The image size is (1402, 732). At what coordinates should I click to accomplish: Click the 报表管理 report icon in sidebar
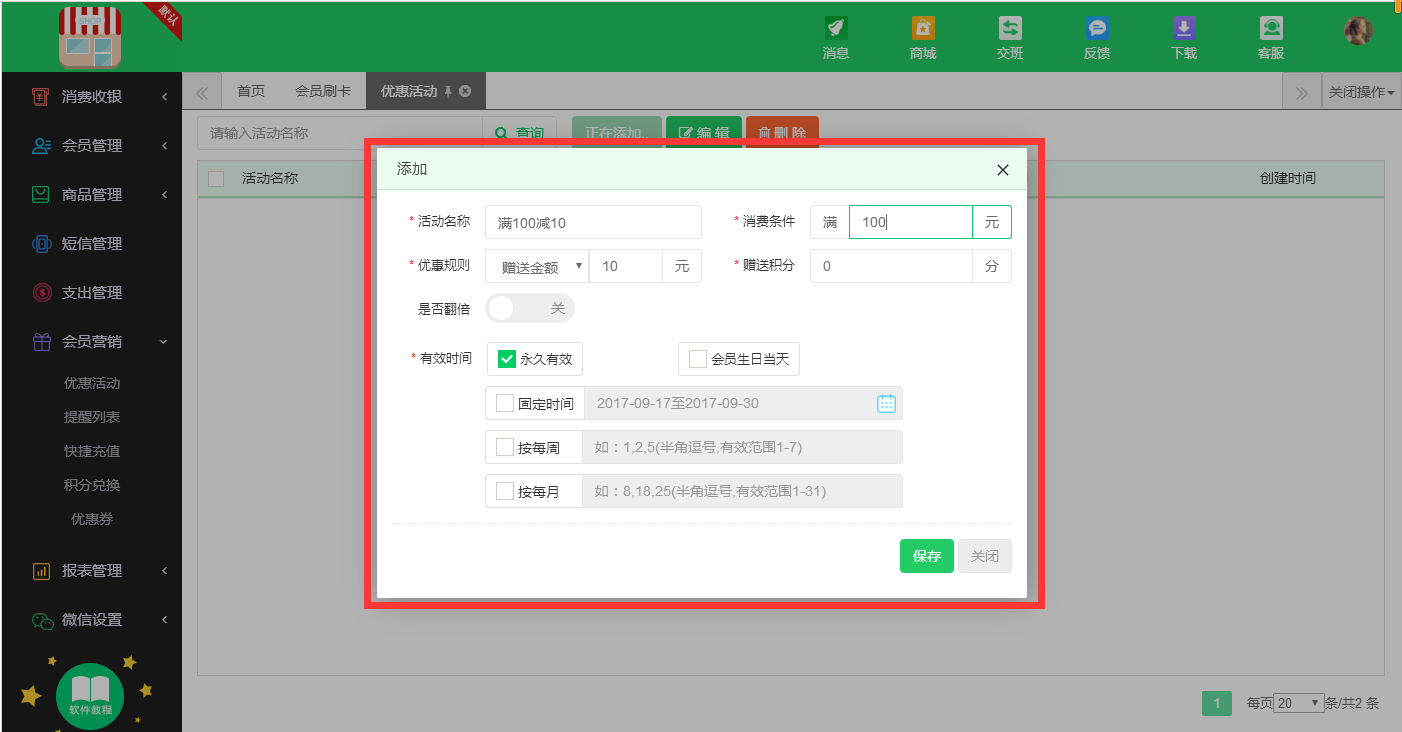tap(41, 571)
